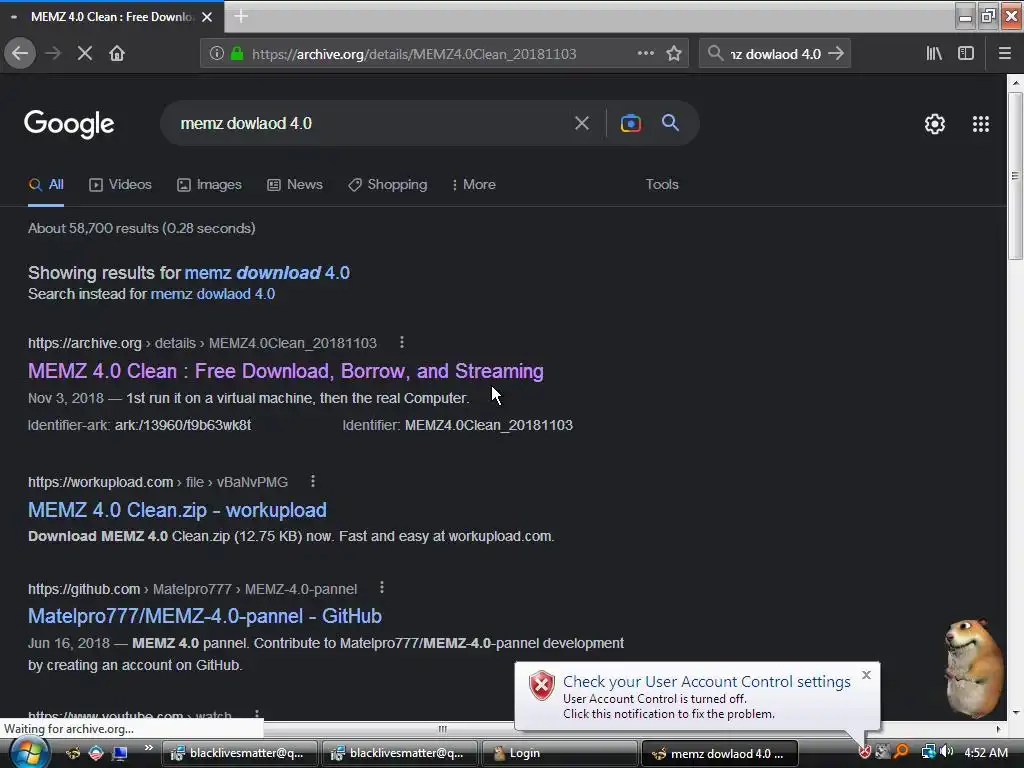Click the vertical scrollbar thumb
This screenshot has height=768, width=1024.
[1015, 176]
